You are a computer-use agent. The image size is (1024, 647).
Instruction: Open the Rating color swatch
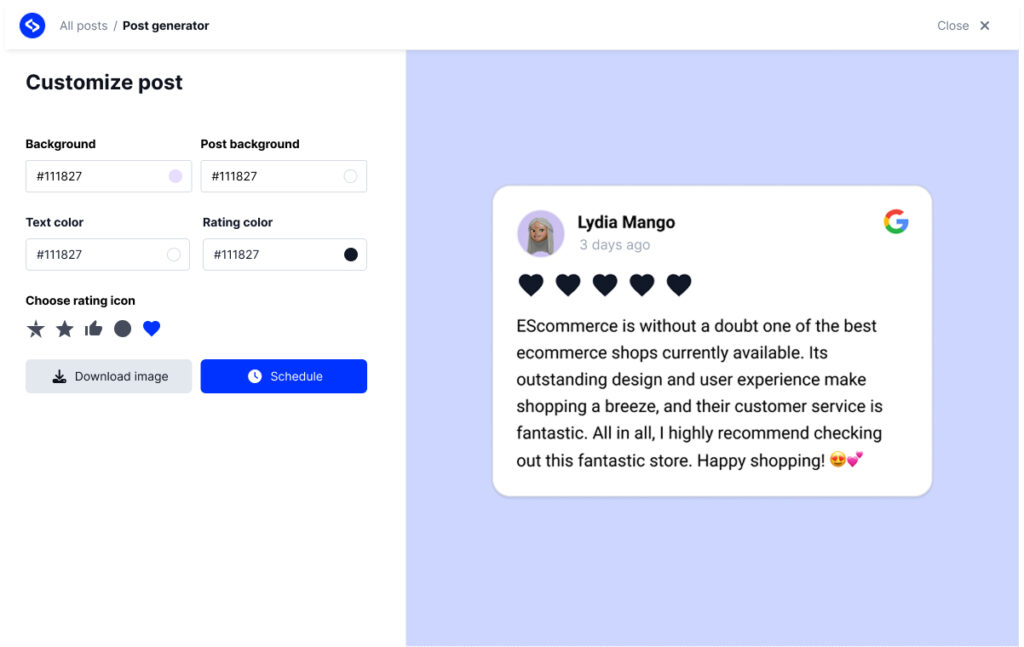tap(351, 255)
